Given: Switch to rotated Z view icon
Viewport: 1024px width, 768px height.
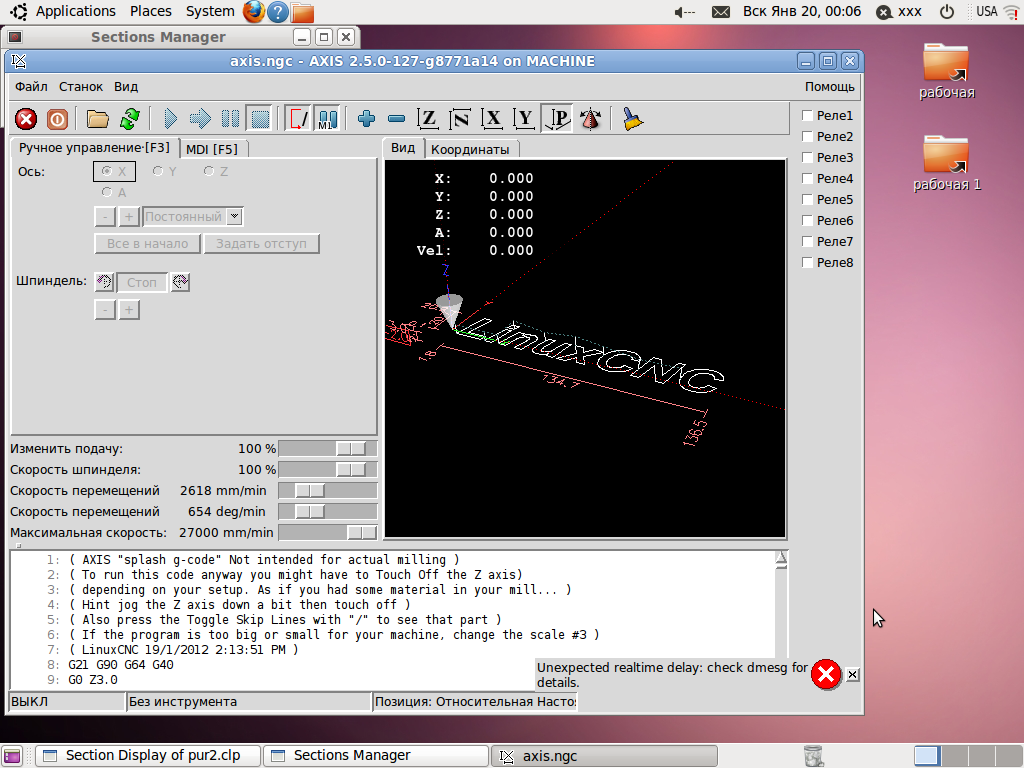Looking at the screenshot, I should pyautogui.click(x=460, y=119).
